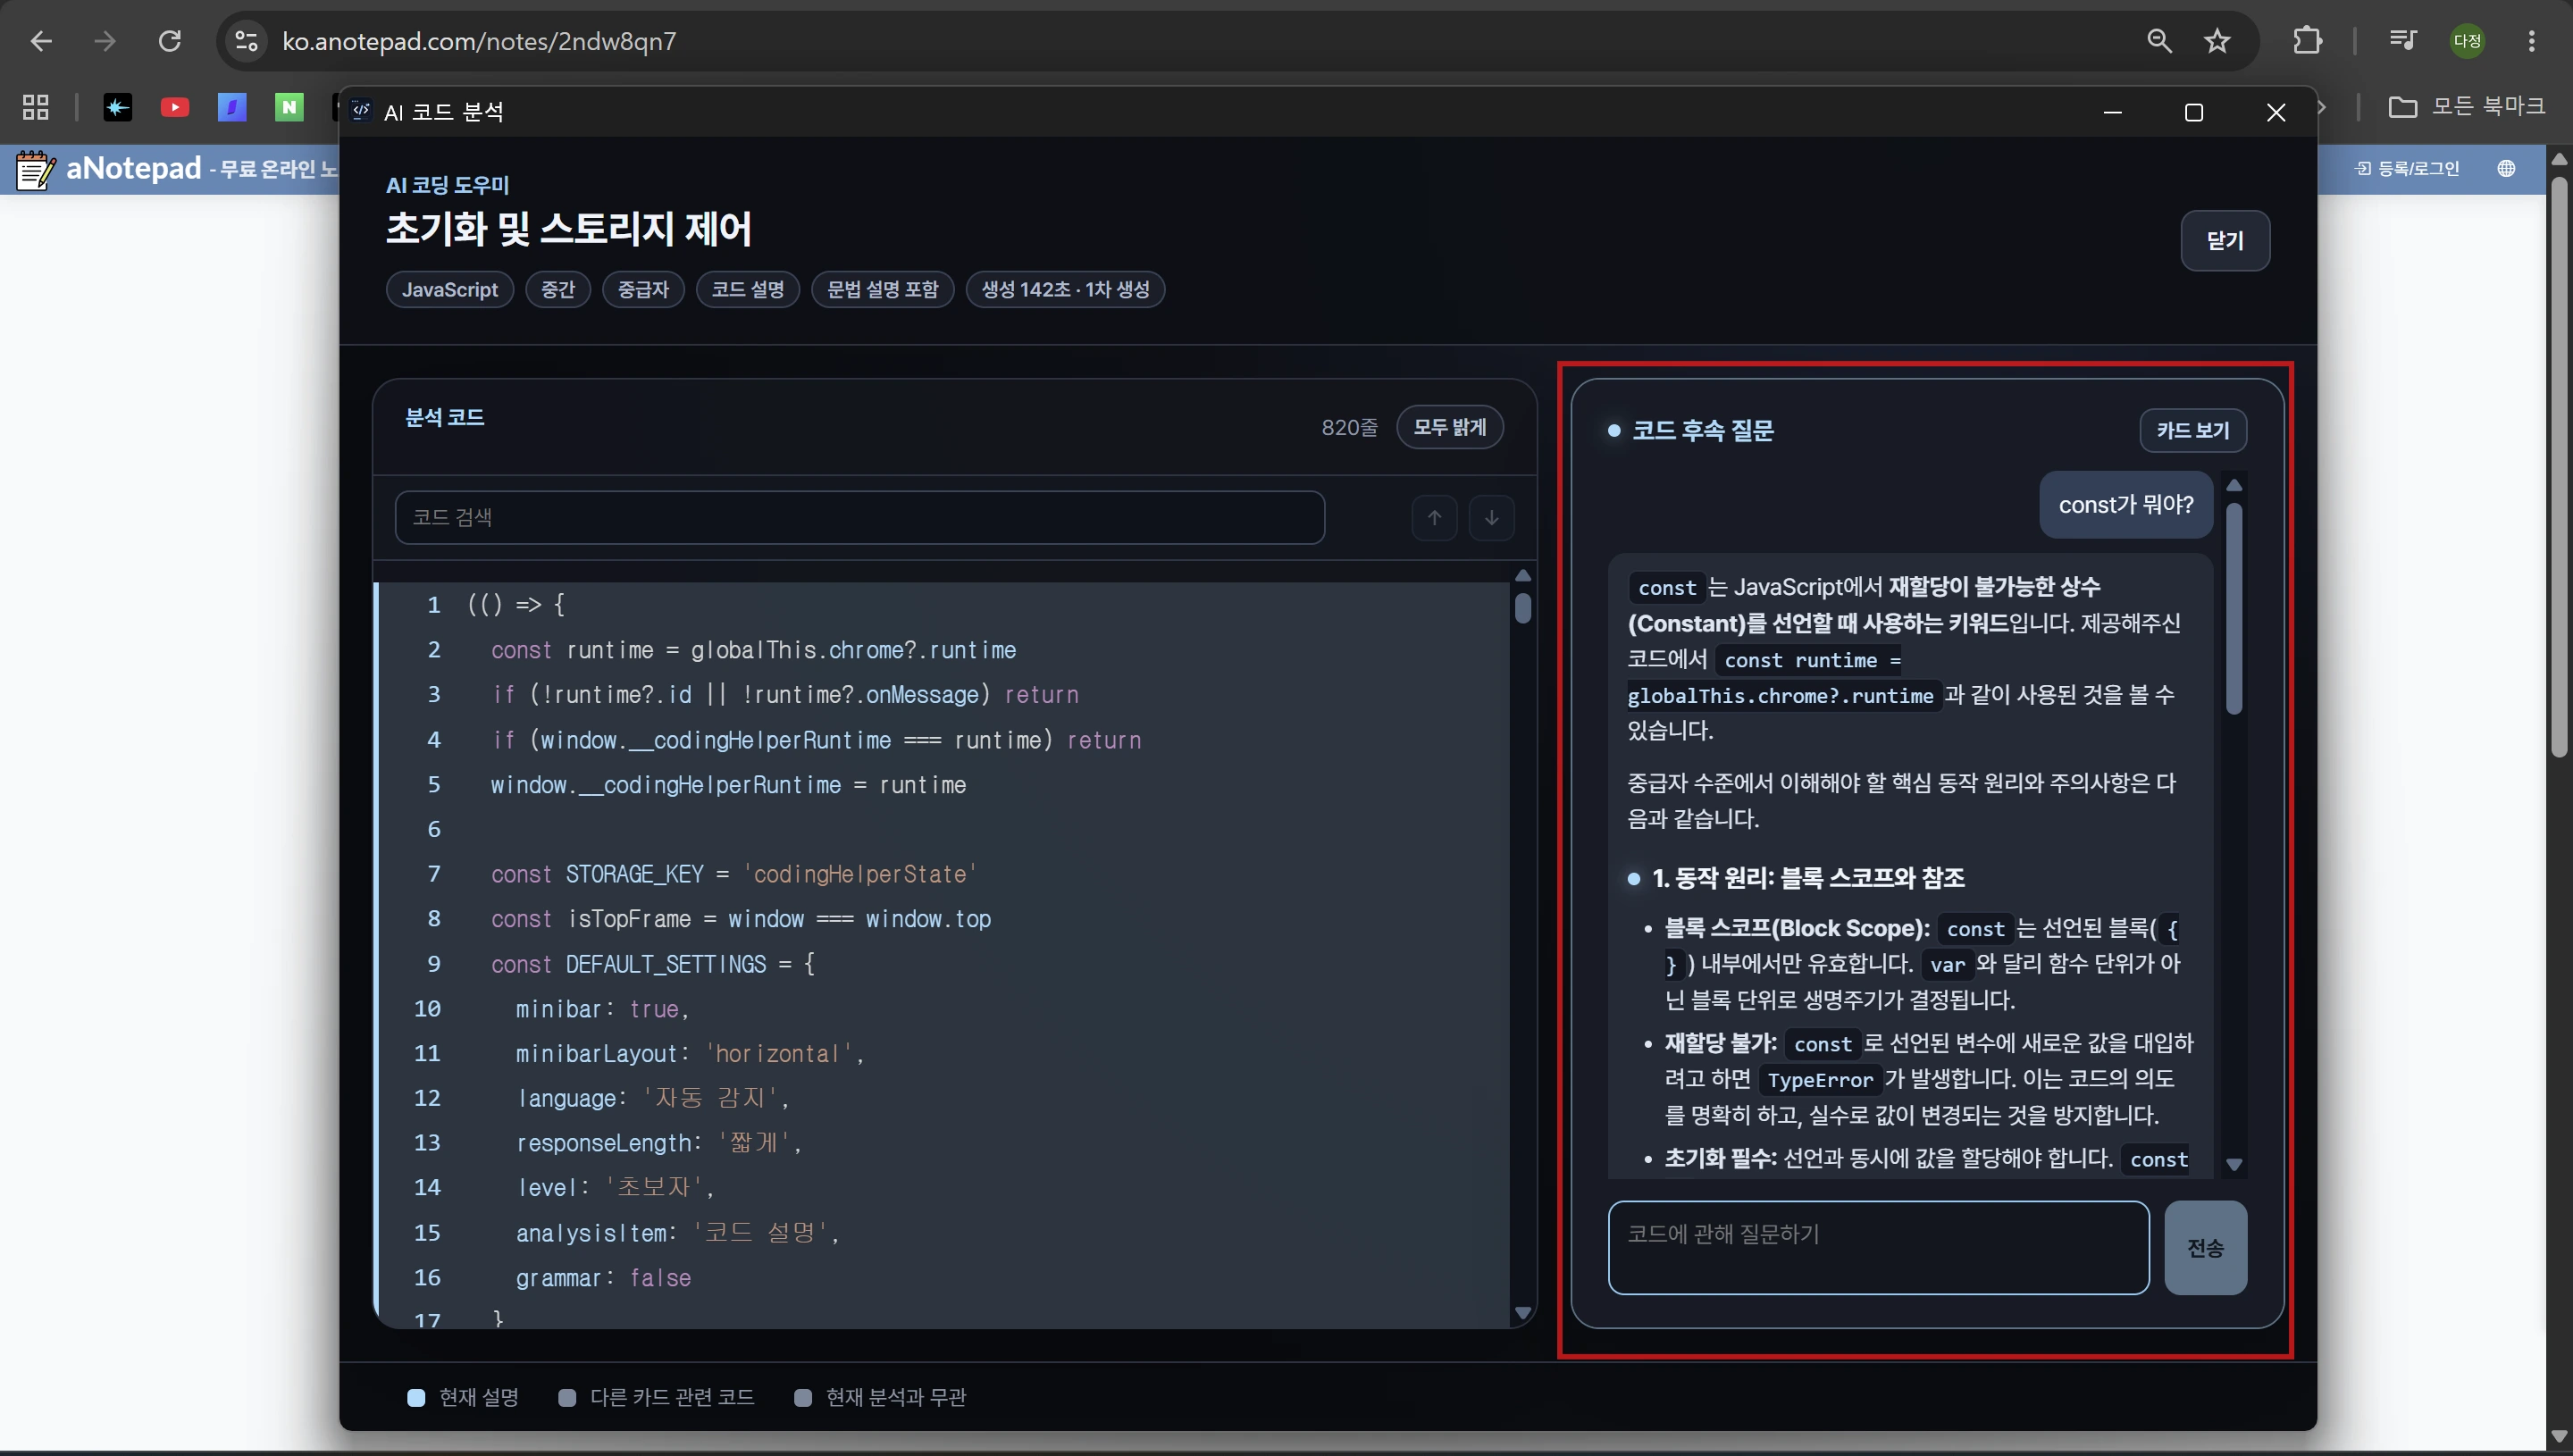Click the 코드 후속 질문 heading

coord(1702,431)
